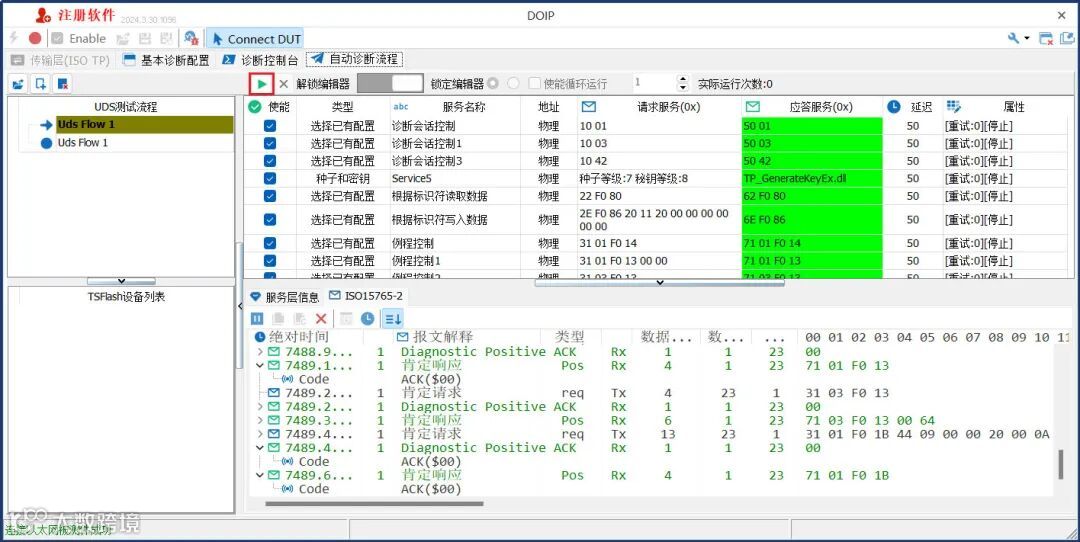Click the Connect DUT button
This screenshot has width=1080, height=542.
[x=255, y=39]
